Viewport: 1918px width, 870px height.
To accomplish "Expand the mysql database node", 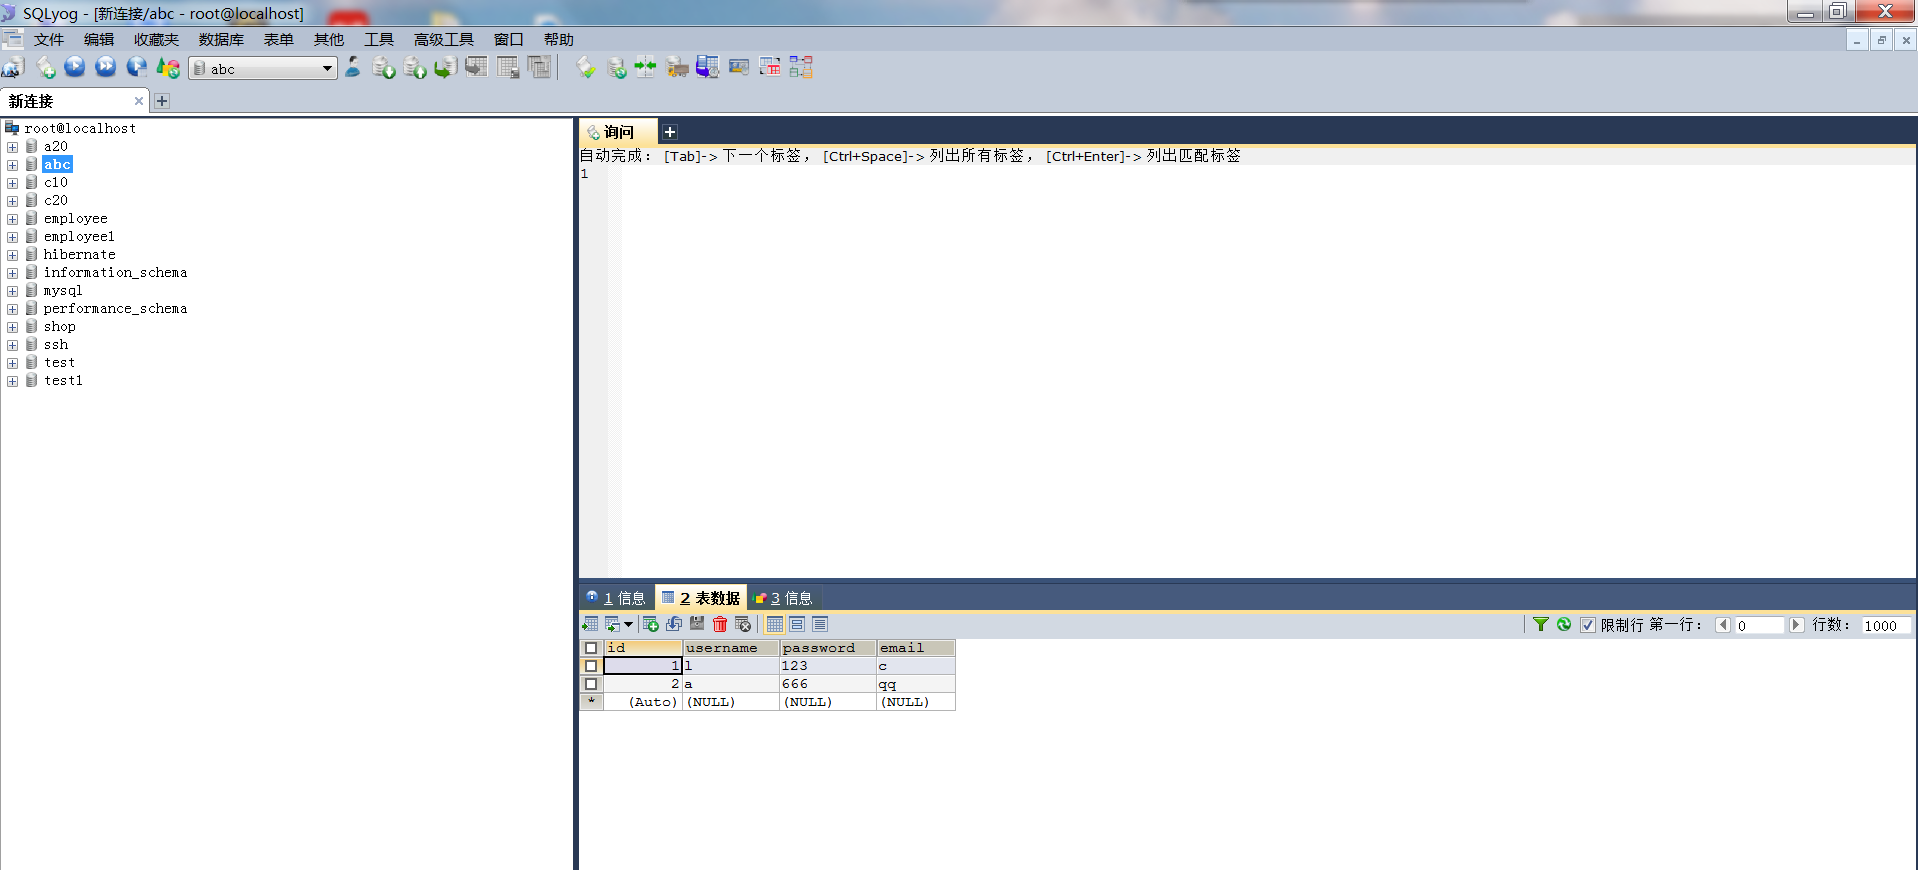I will coord(12,291).
